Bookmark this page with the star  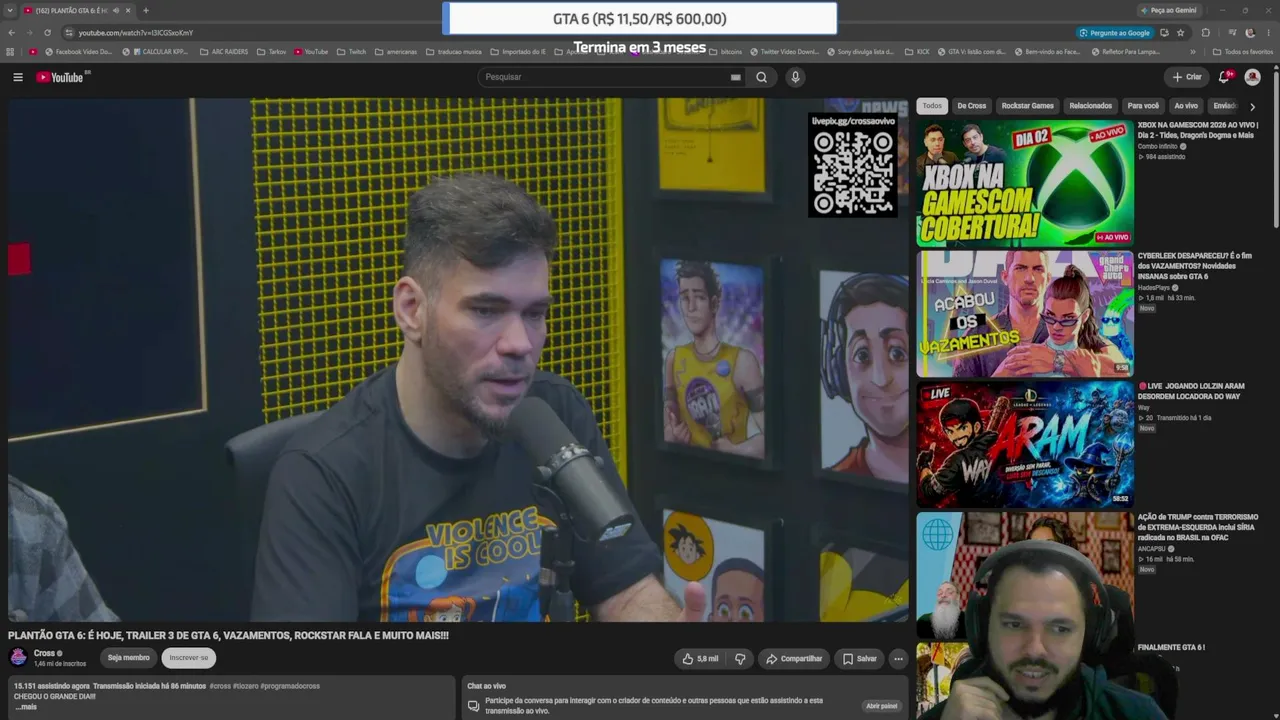1180,33
